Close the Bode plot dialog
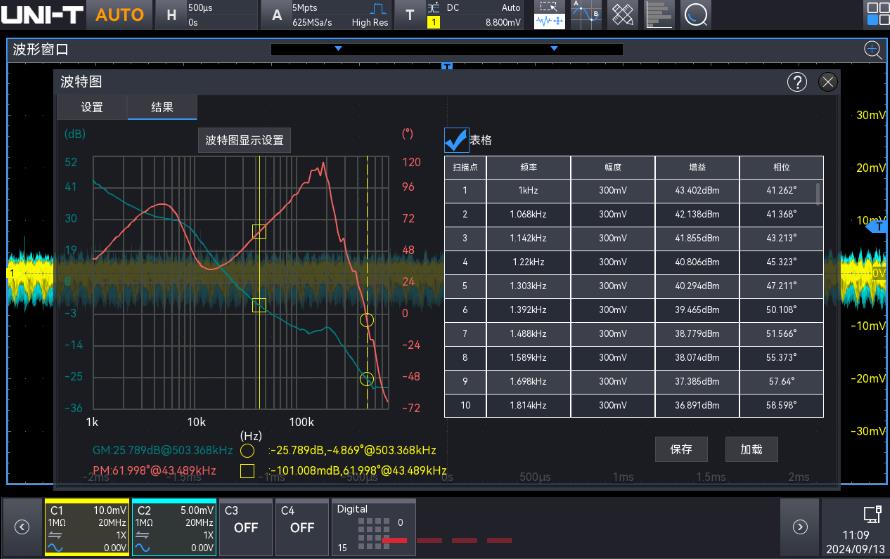This screenshot has height=559, width=890. click(x=827, y=82)
